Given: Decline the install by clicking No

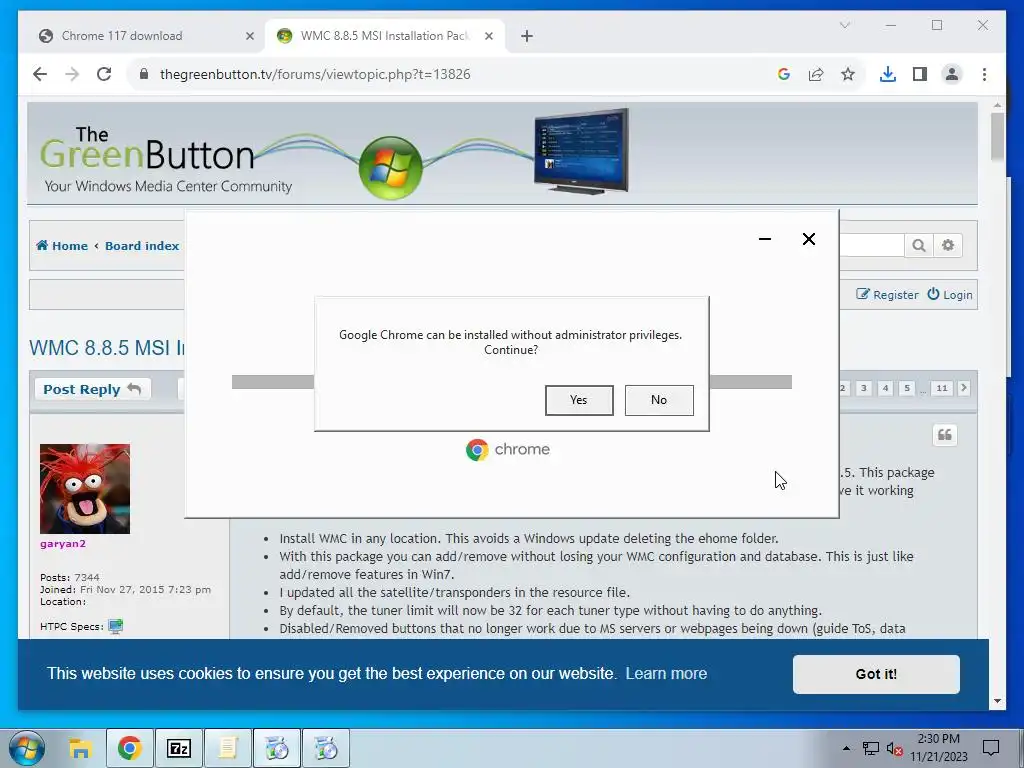Looking at the screenshot, I should click(659, 400).
